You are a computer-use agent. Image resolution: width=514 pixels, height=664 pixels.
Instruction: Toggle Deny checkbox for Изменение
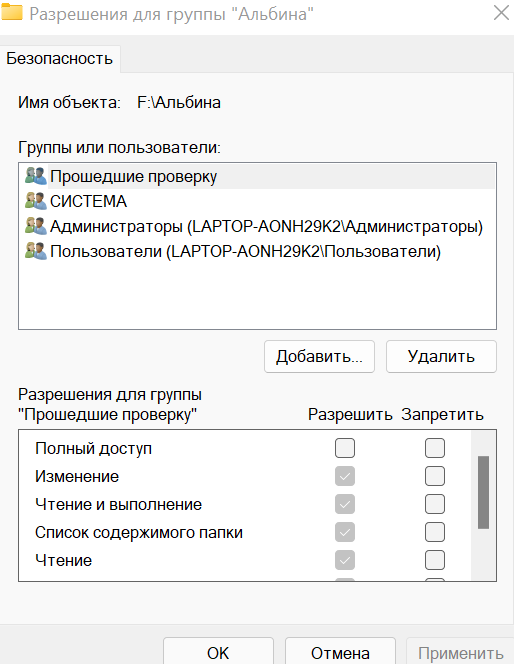point(435,476)
